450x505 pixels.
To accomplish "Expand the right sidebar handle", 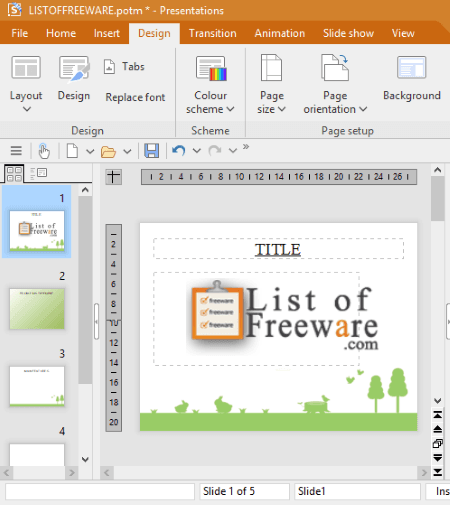I will (x=448, y=321).
